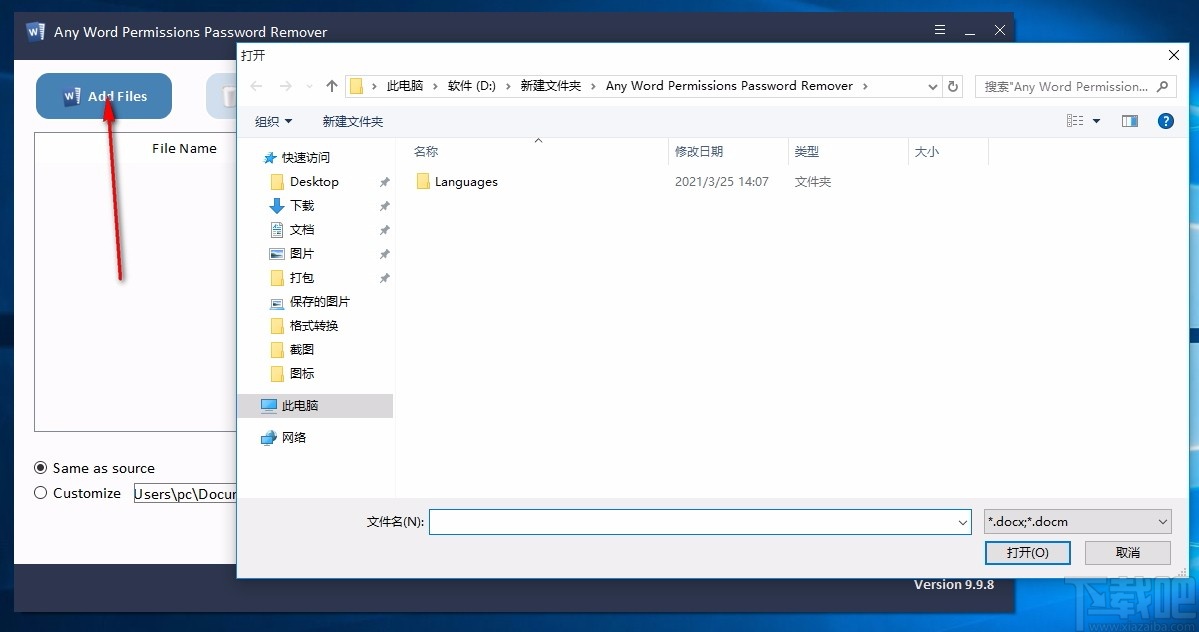Viewport: 1199px width, 632px height.
Task: Click inside the file name input field
Action: click(x=690, y=521)
